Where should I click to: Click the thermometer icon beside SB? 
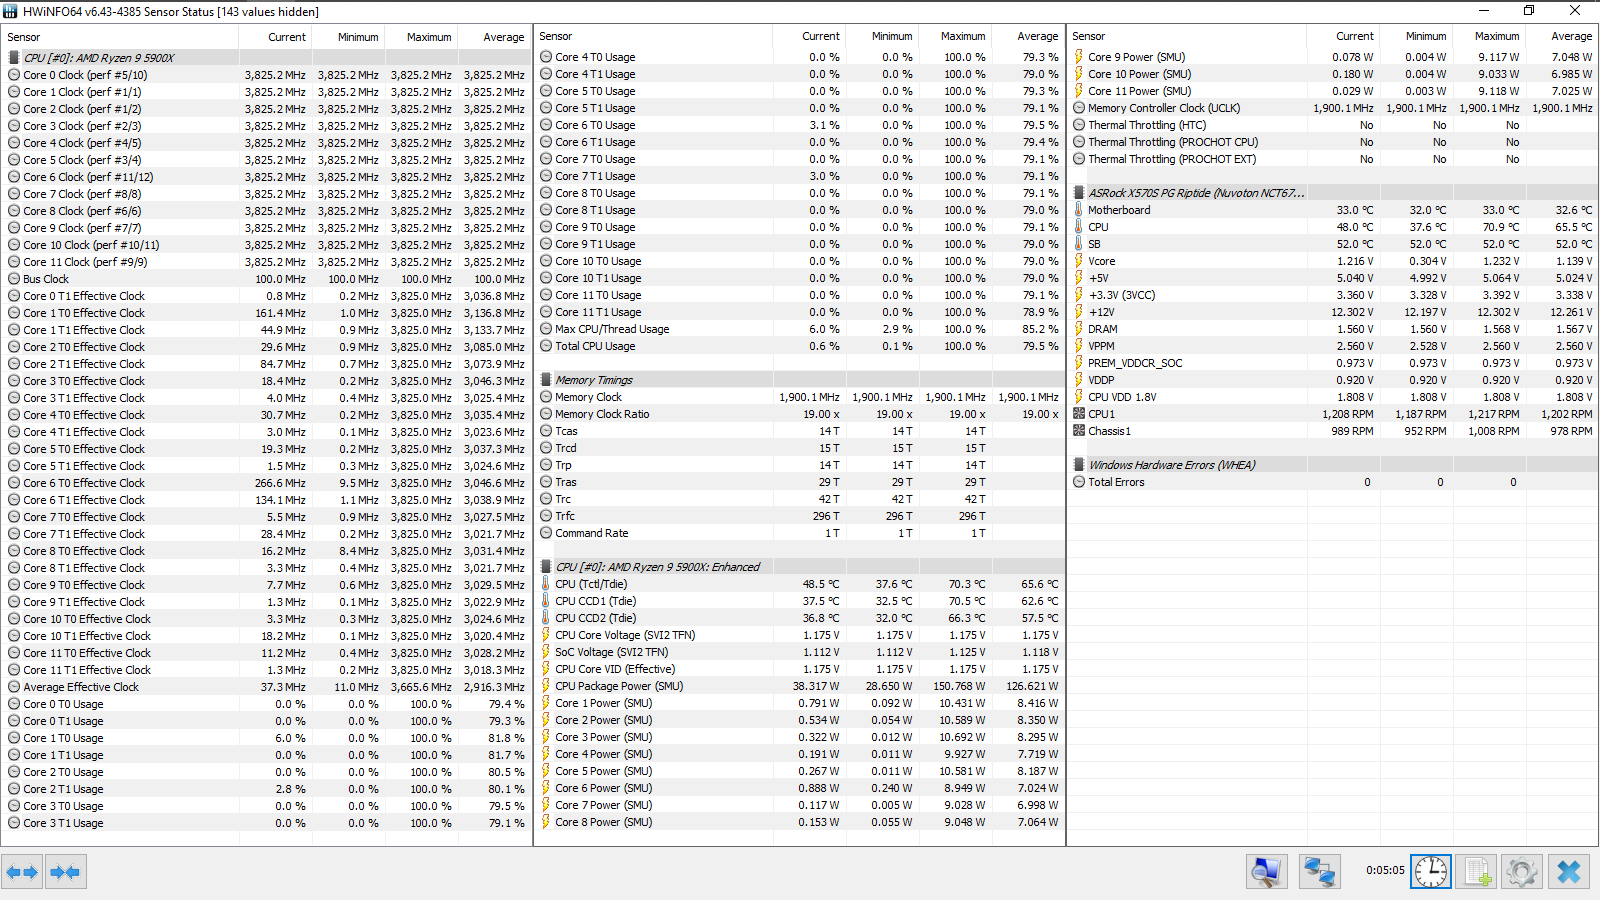[x=1079, y=244]
